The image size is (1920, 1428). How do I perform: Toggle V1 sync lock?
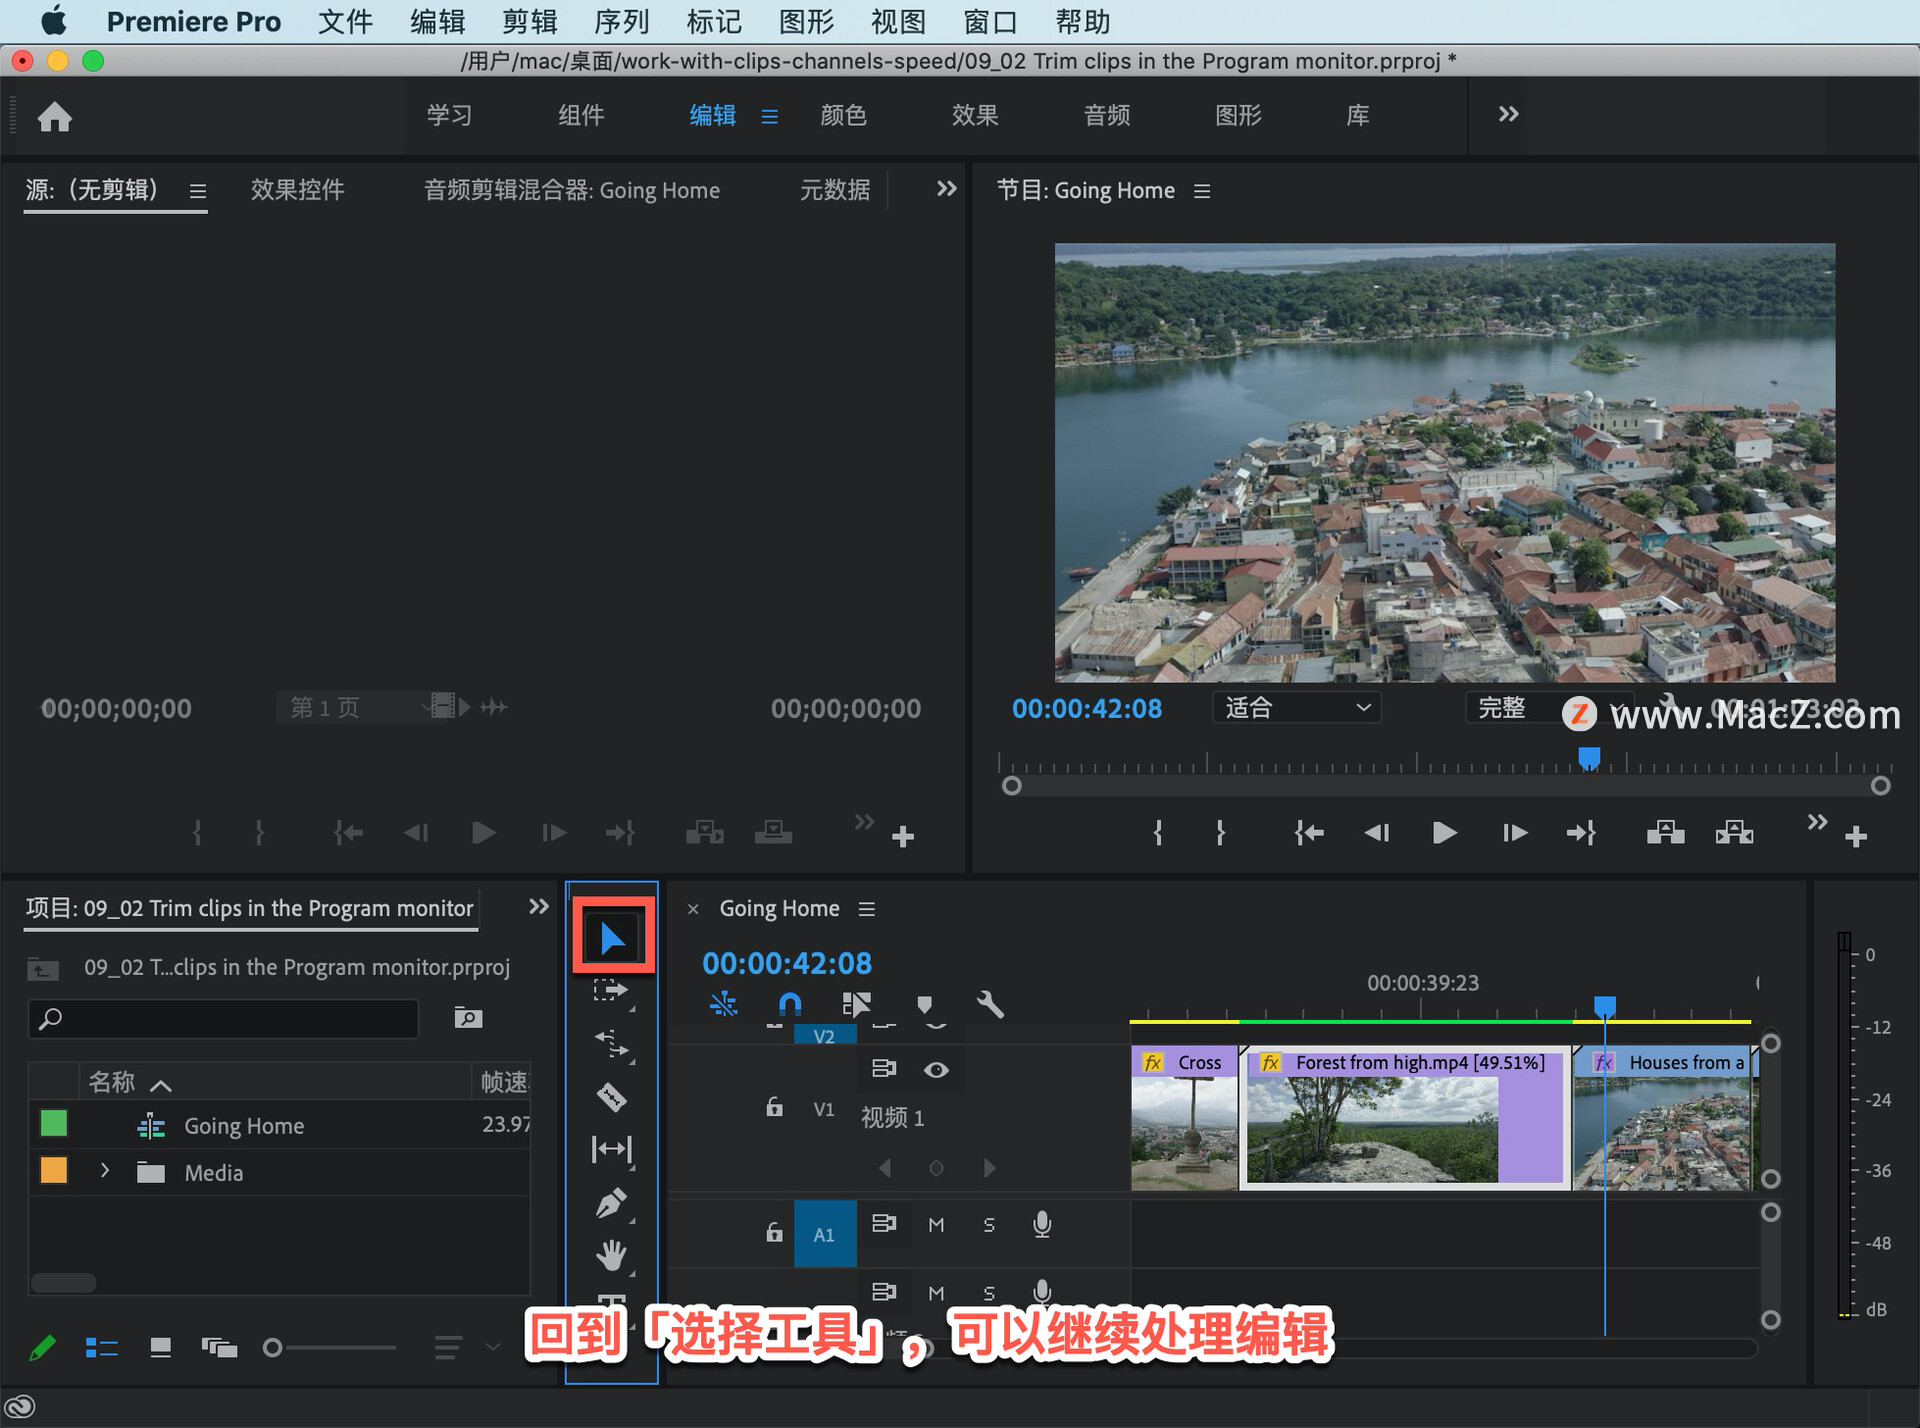coord(884,1069)
